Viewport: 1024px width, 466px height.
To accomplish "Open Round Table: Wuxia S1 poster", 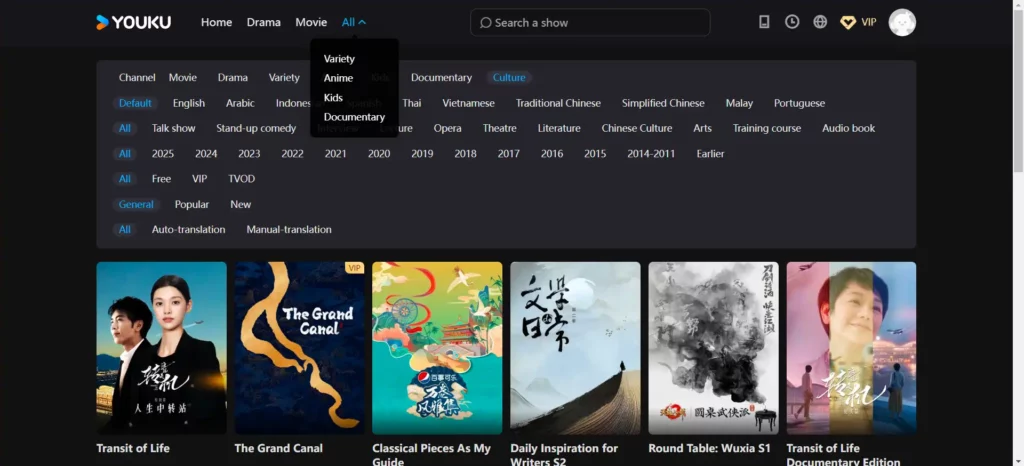I will 714,348.
